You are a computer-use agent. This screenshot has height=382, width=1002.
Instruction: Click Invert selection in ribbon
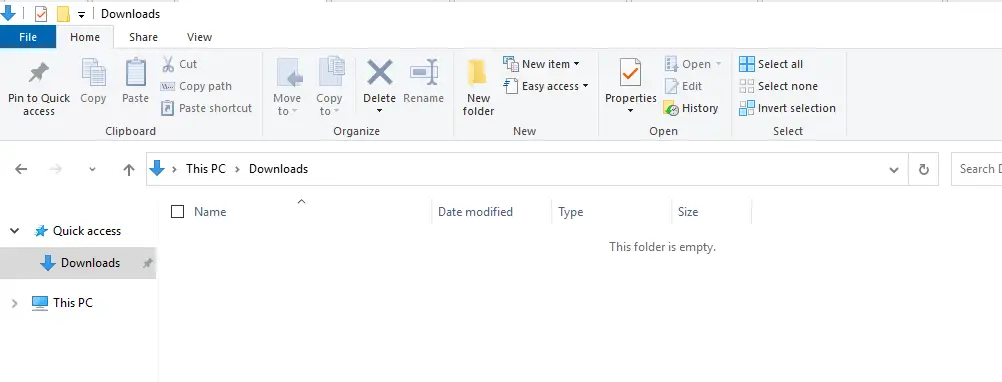pos(787,108)
